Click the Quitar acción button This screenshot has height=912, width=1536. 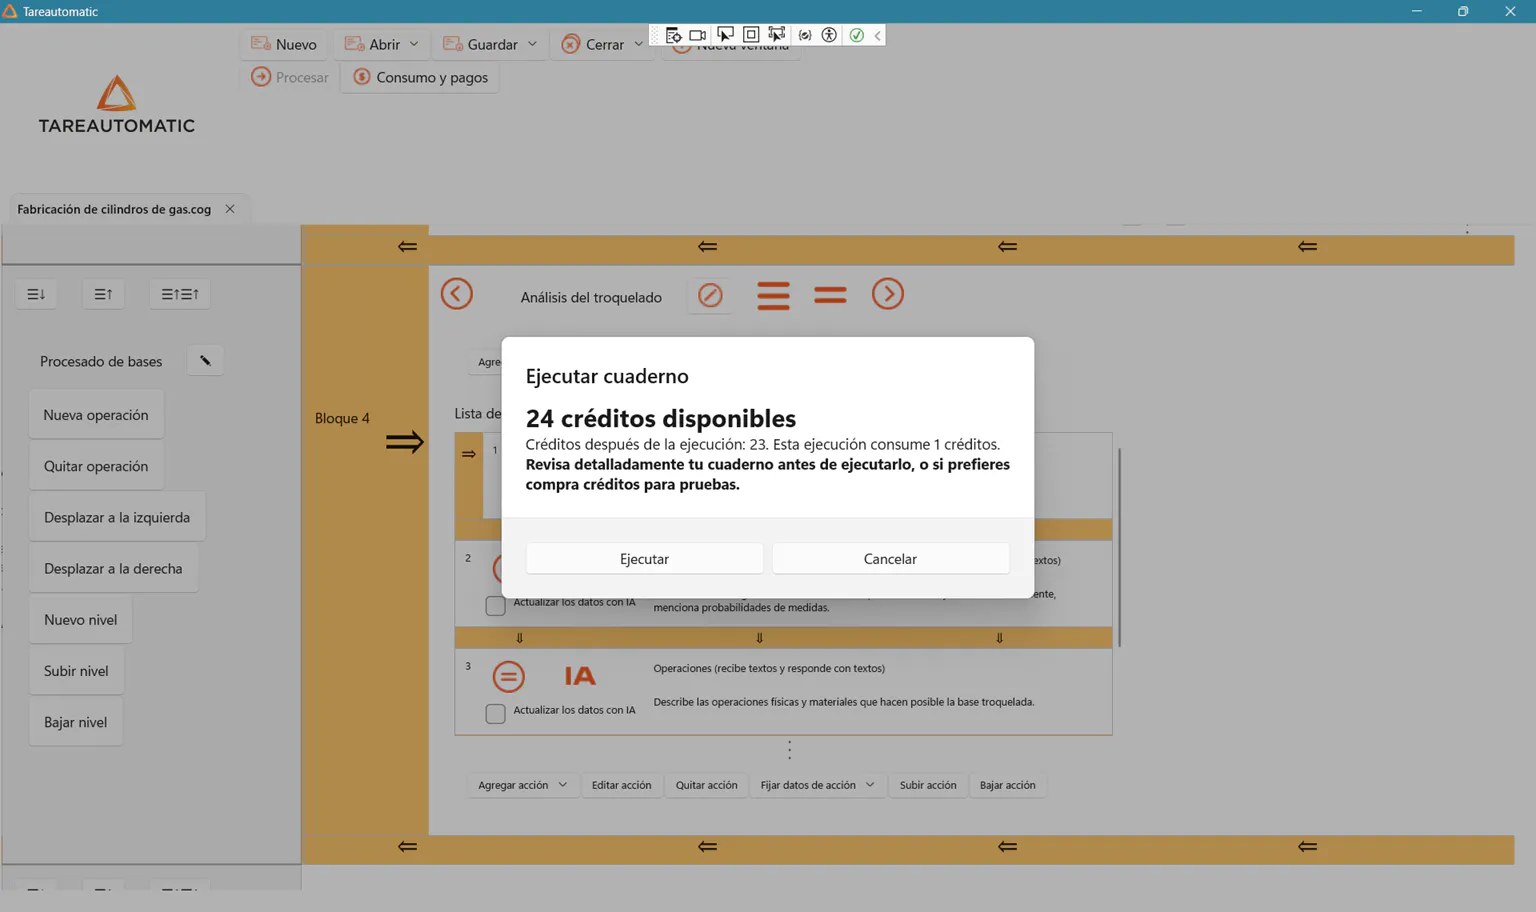[x=706, y=785]
